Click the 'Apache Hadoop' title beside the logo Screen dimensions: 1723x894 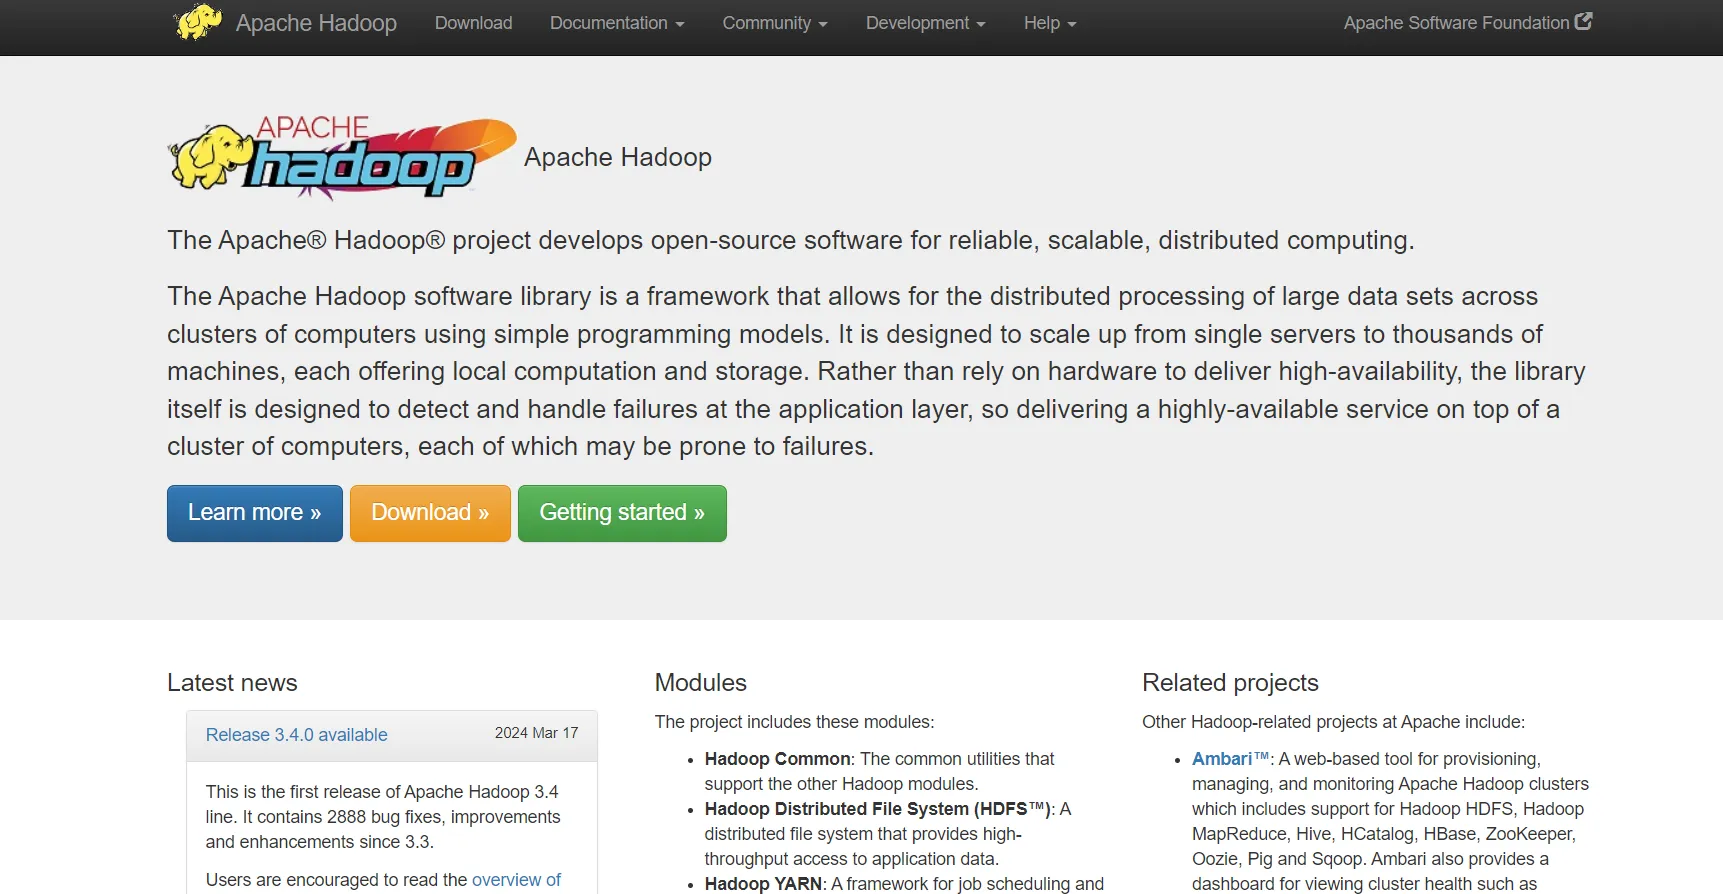tap(618, 158)
